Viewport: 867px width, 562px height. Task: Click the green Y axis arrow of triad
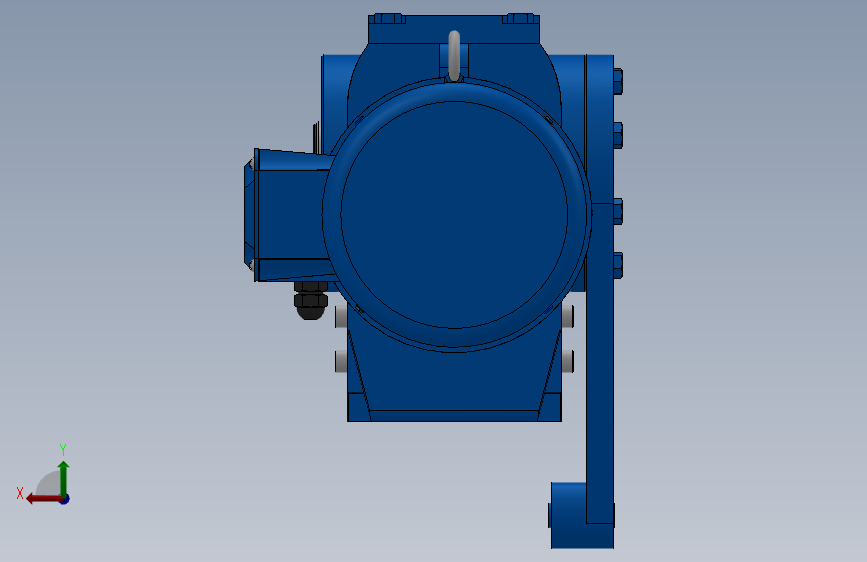64,478
